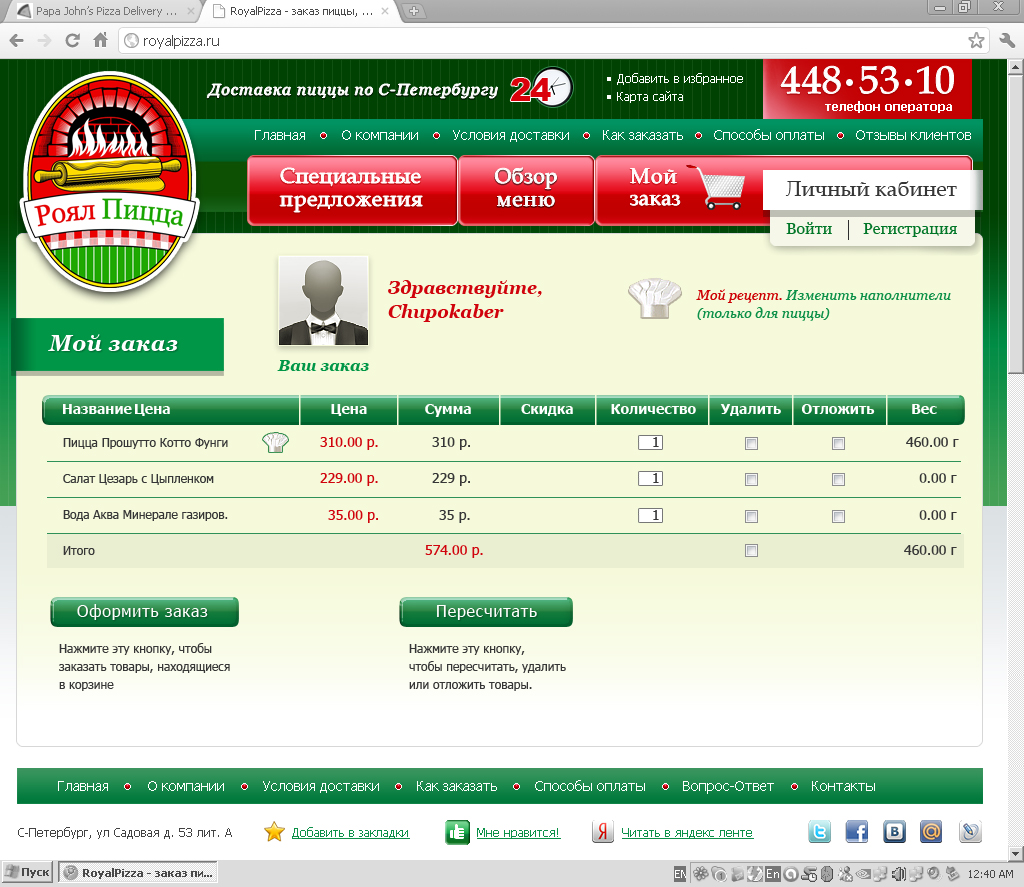Screen dimensions: 1024x887
Task: Open top nav Способы оплаты
Action: (x=769, y=135)
